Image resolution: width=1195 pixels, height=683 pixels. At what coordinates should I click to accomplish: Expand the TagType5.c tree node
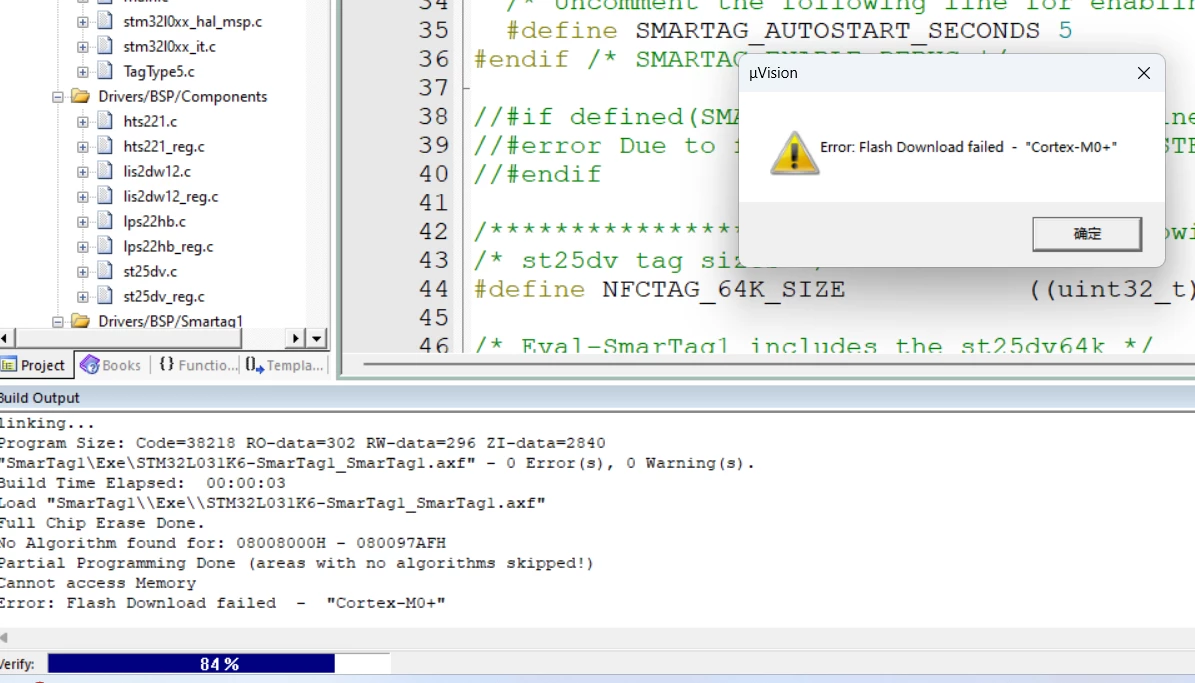pos(82,72)
